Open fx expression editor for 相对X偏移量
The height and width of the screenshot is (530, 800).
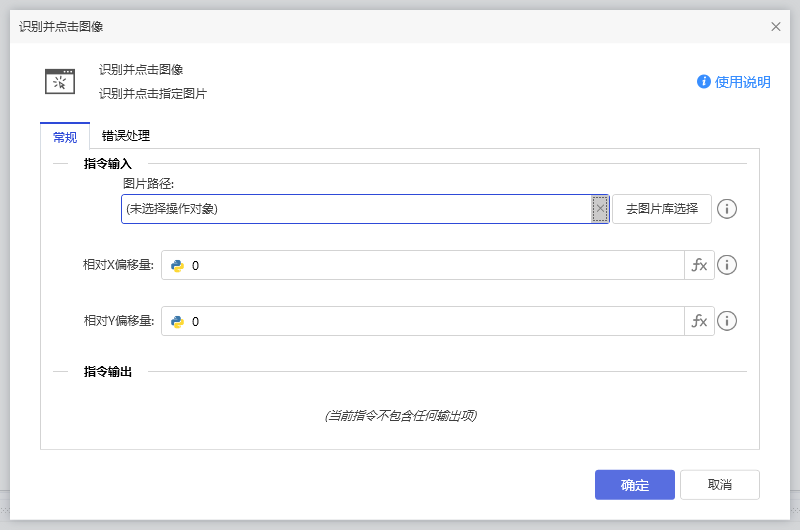[x=699, y=265]
